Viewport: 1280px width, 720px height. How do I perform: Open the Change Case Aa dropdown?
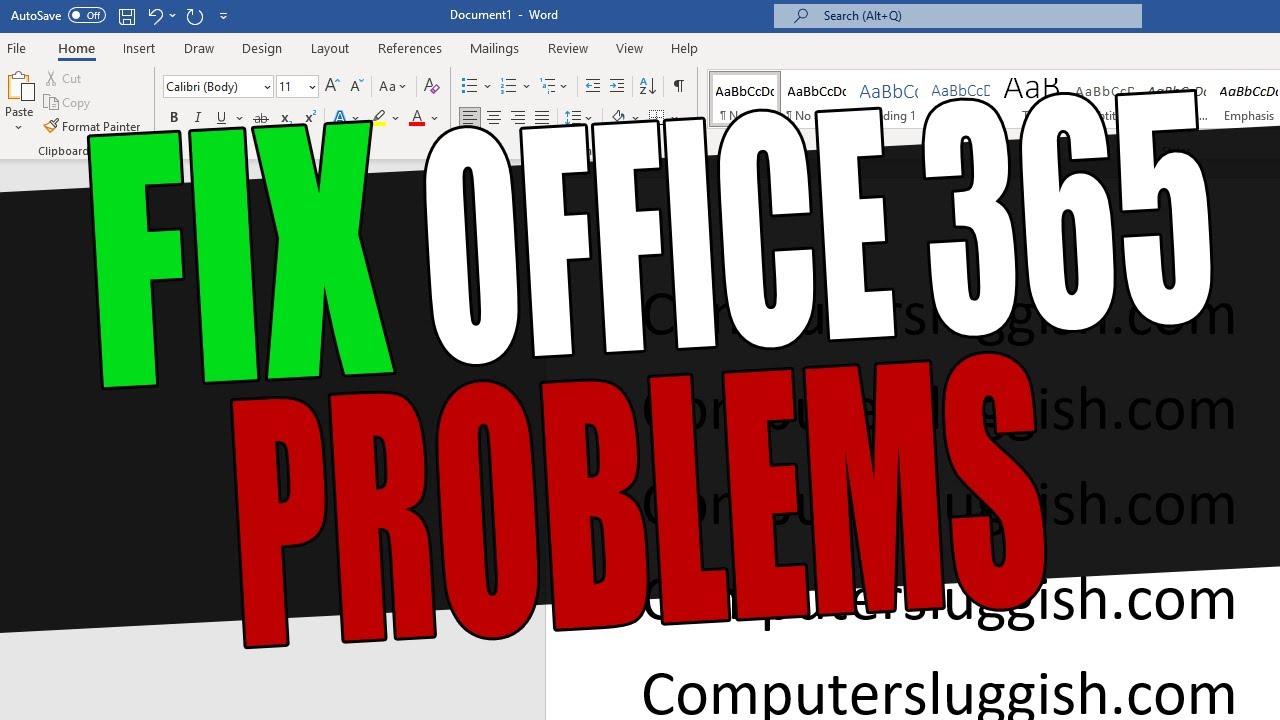pos(393,87)
